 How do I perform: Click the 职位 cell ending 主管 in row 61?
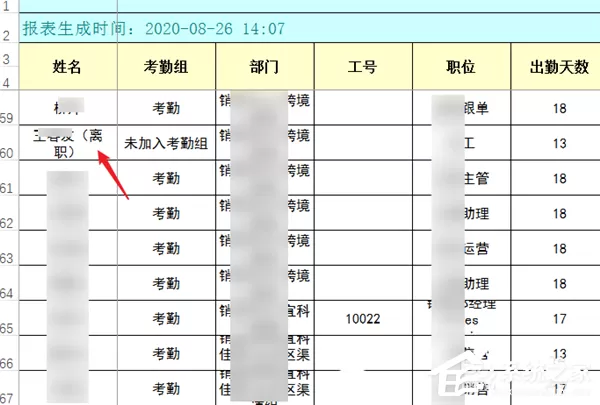click(x=461, y=178)
